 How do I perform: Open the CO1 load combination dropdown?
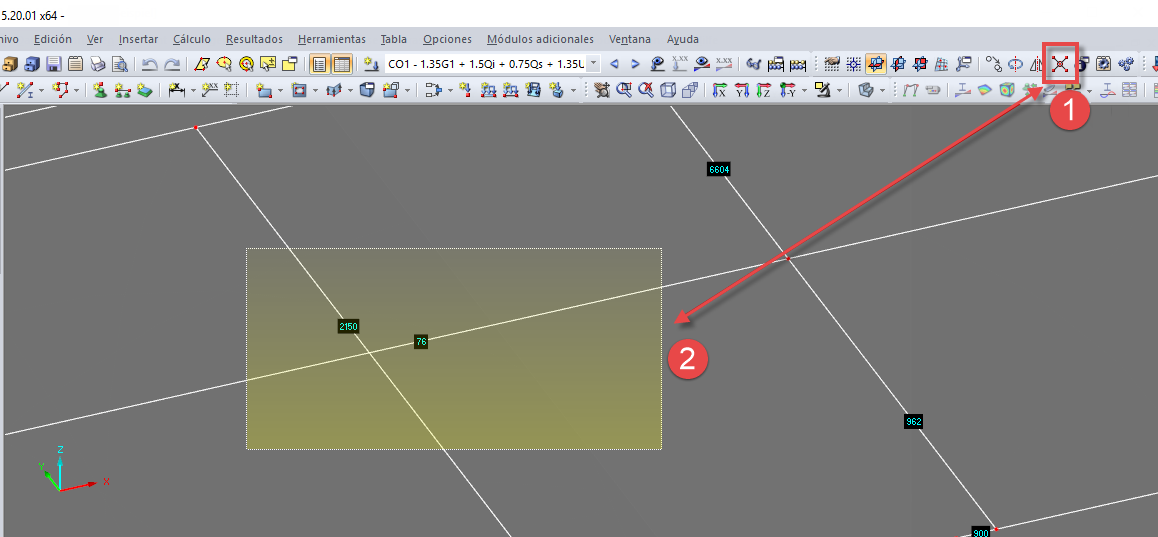pos(594,64)
